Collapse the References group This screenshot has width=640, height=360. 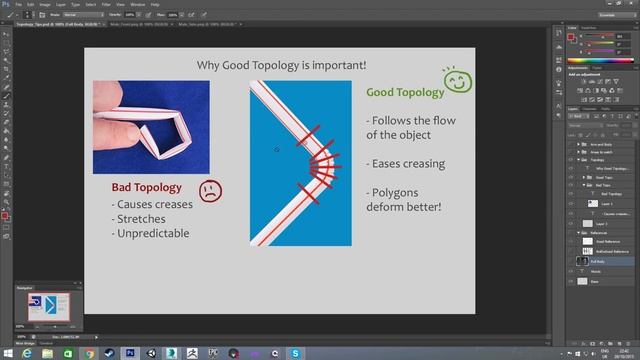(578, 233)
